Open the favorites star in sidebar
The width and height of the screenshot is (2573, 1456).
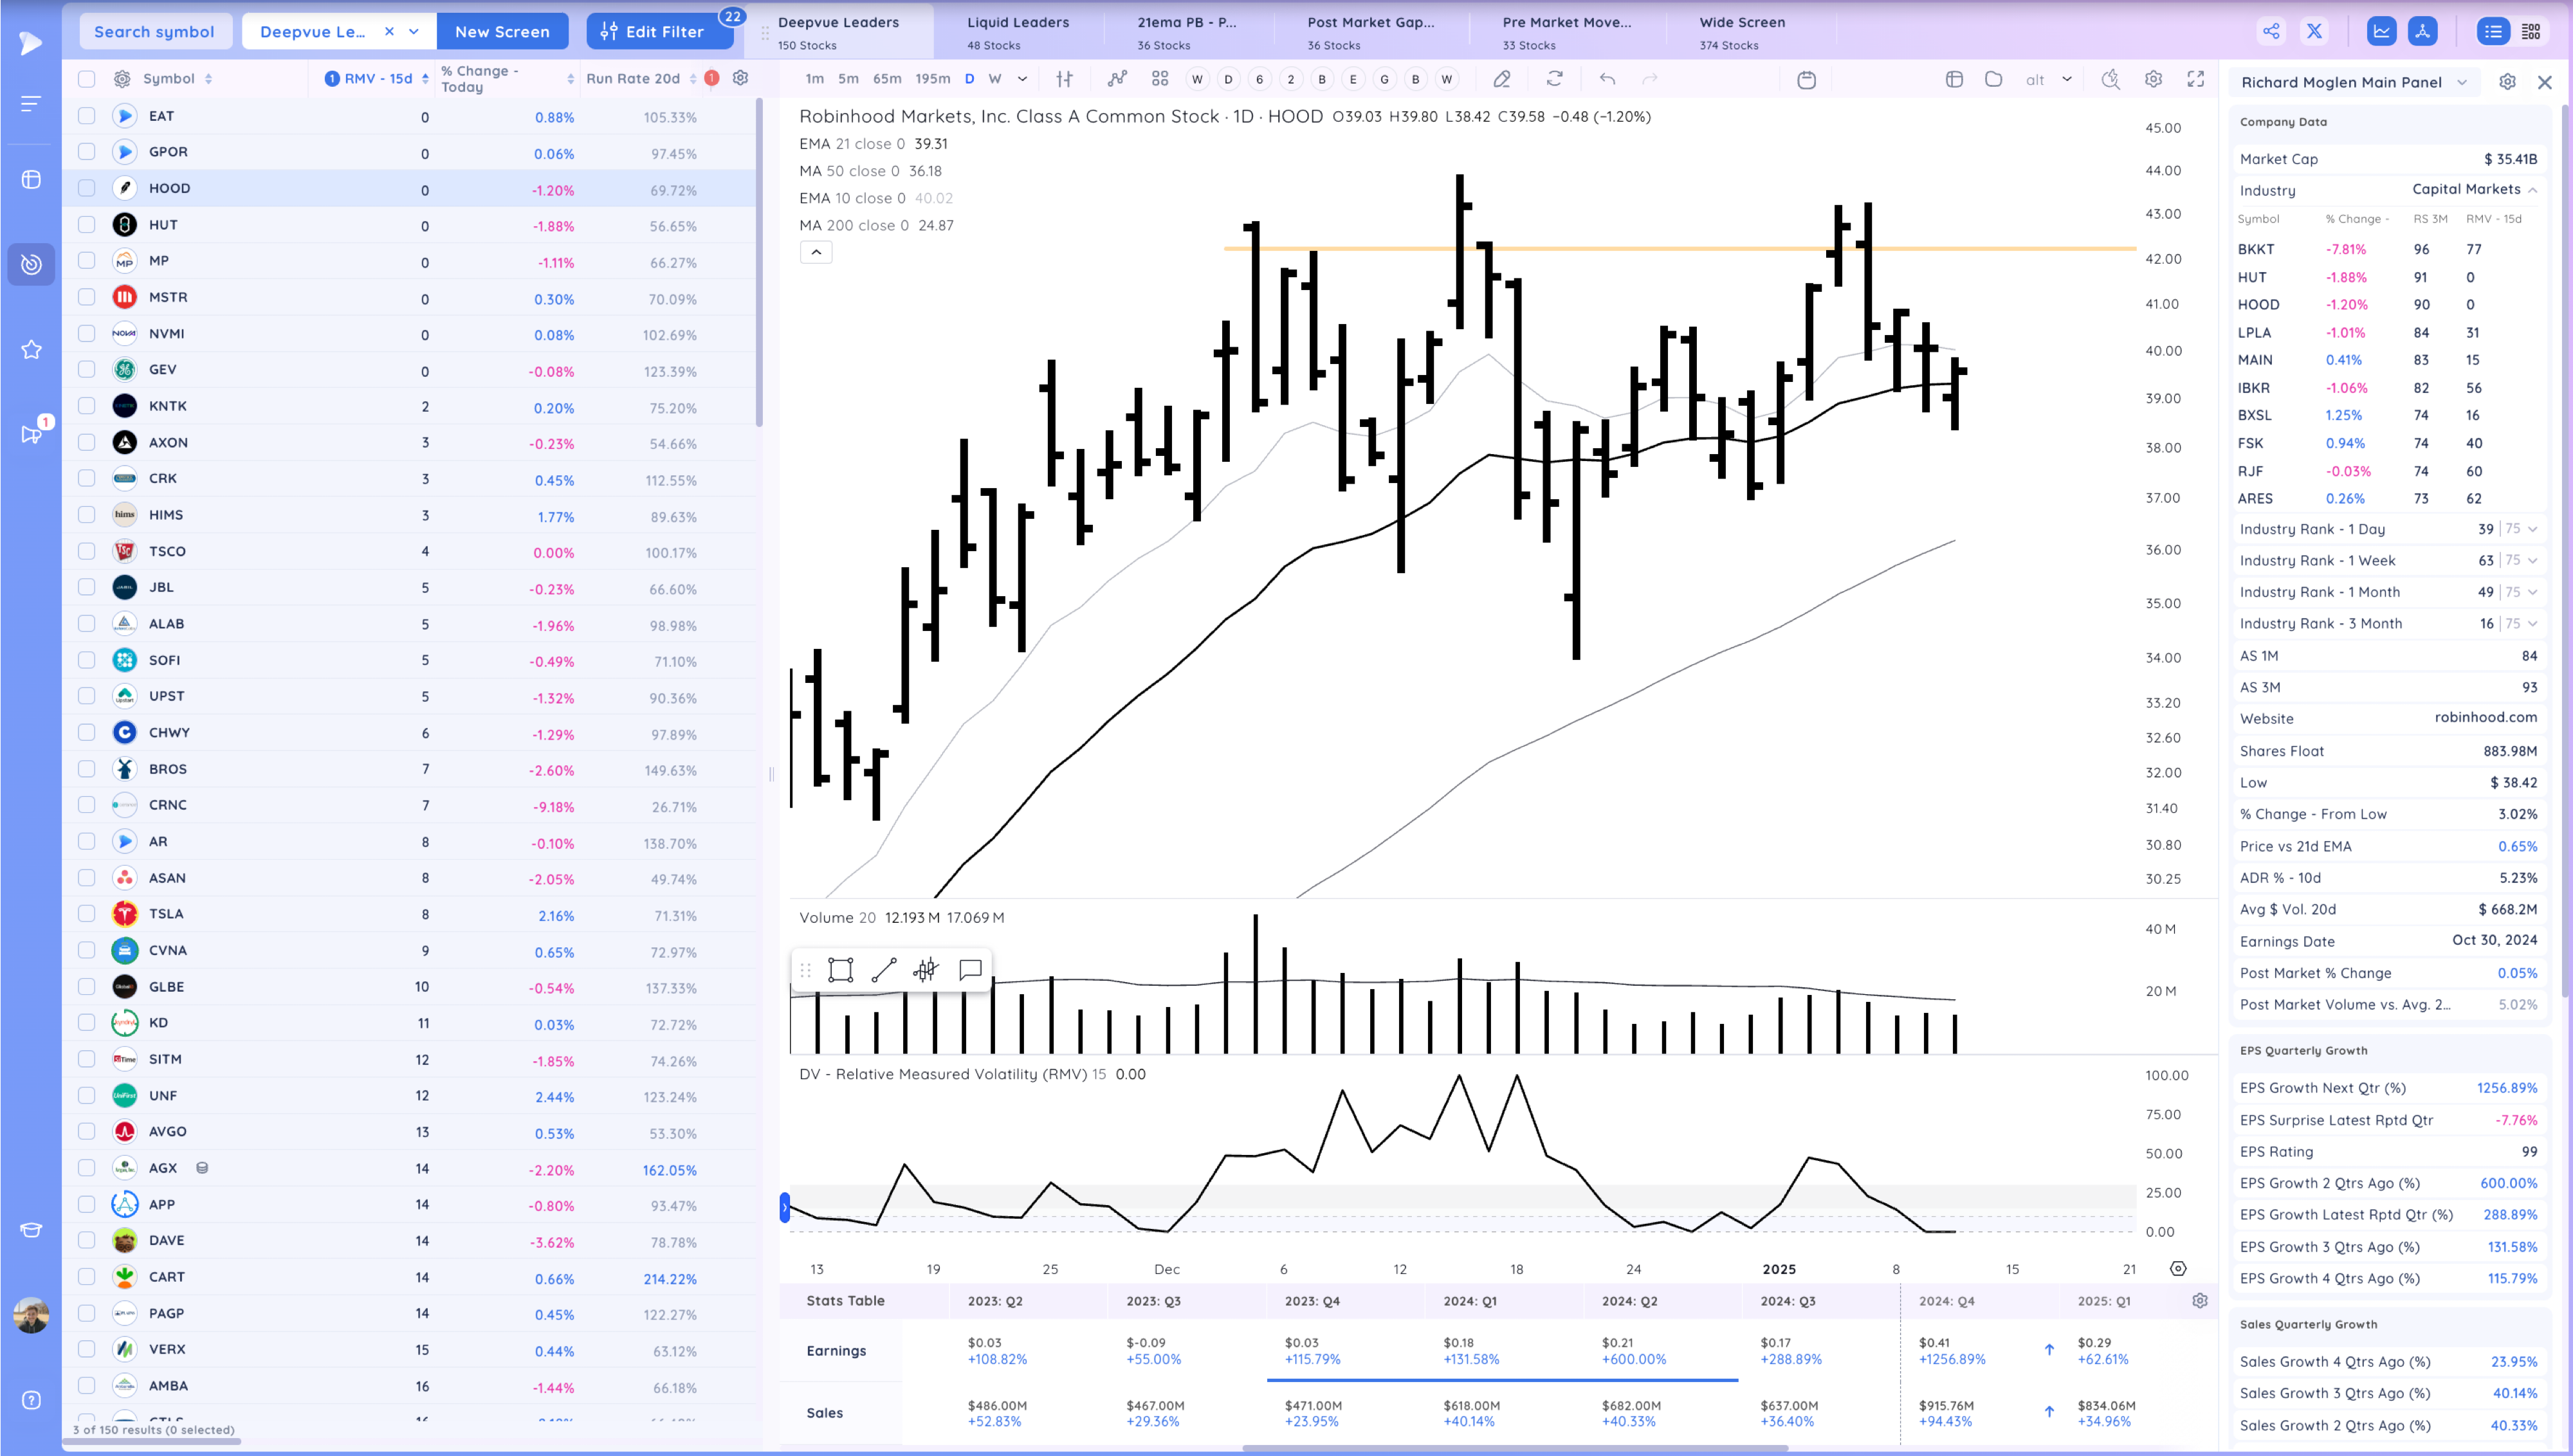[31, 349]
